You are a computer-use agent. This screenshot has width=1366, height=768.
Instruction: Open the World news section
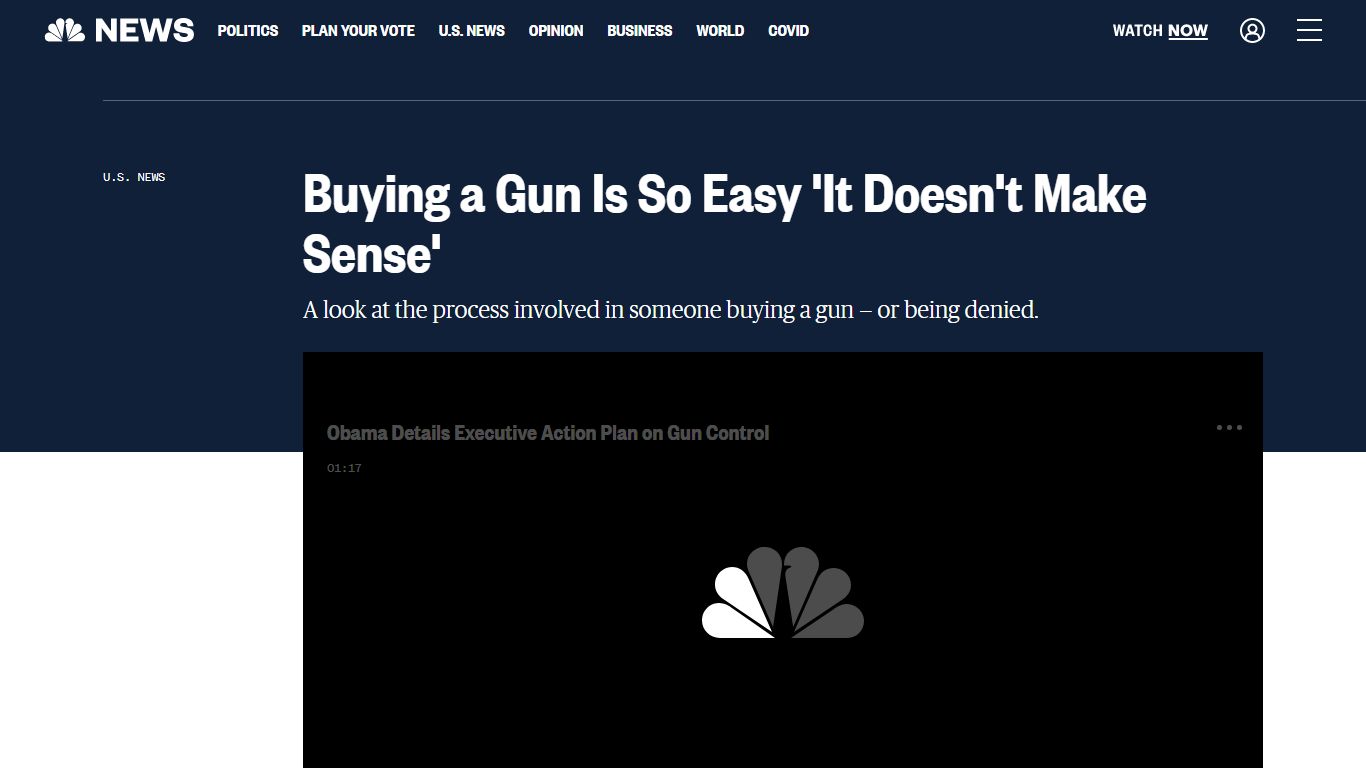tap(720, 31)
